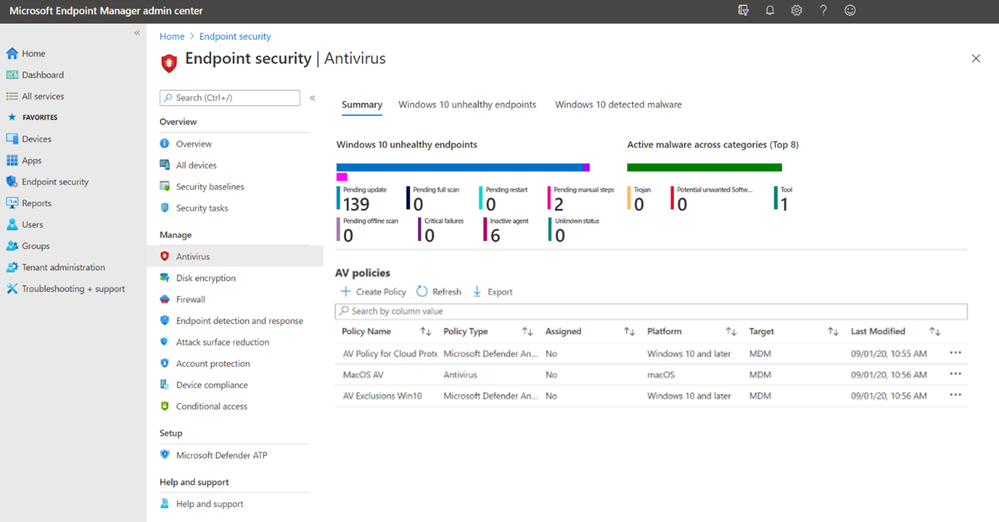Switch to the Summary tab
The height and width of the screenshot is (522, 999).
click(362, 105)
